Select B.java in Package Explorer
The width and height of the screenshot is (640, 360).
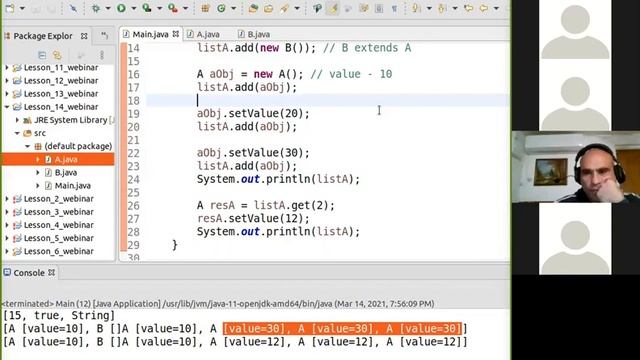coord(65,172)
